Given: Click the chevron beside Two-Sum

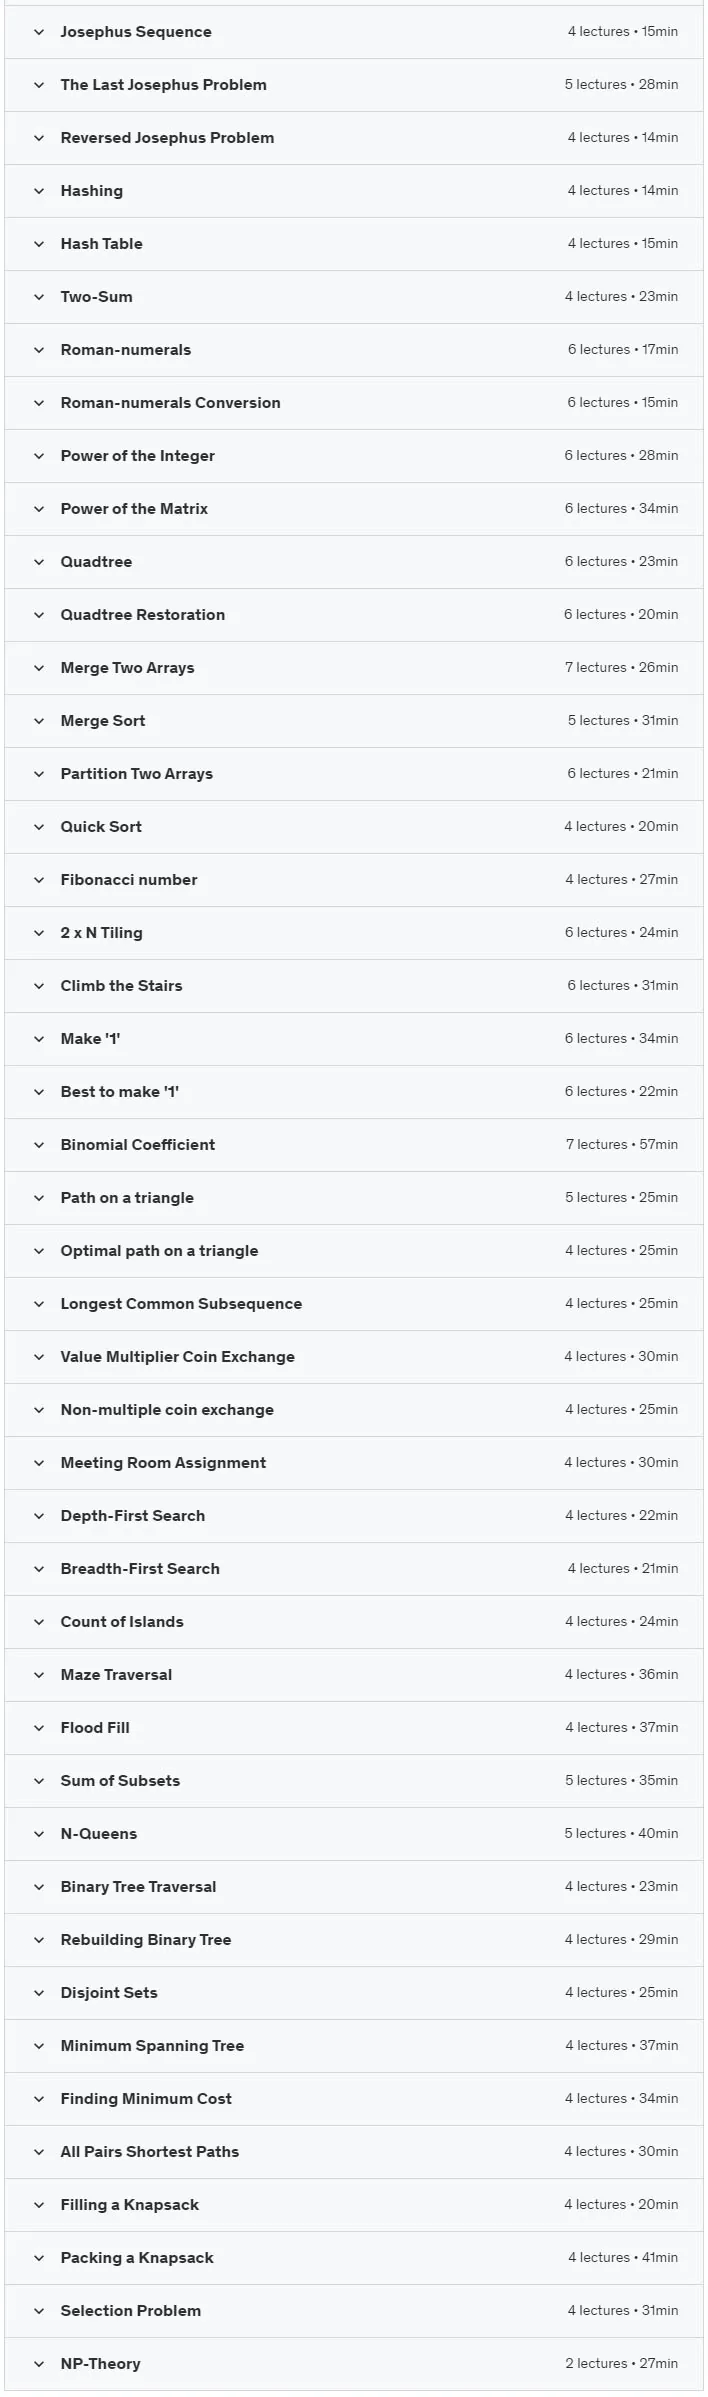Looking at the screenshot, I should (x=39, y=297).
